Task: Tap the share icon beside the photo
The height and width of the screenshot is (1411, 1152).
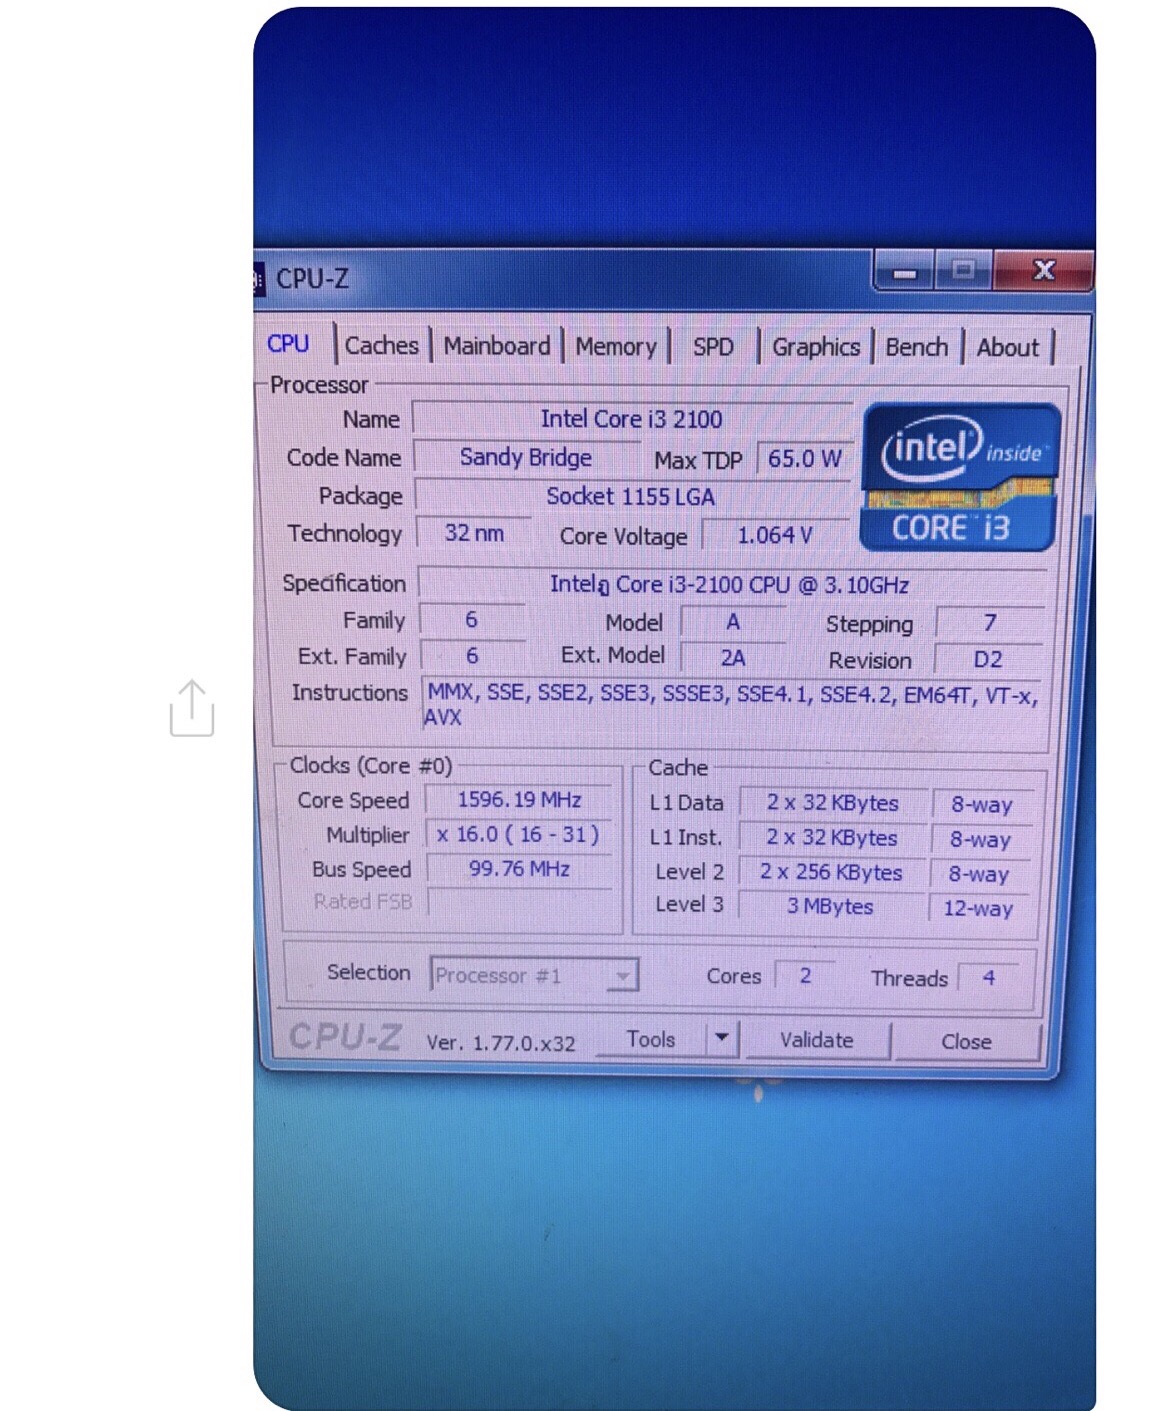Action: [x=191, y=709]
